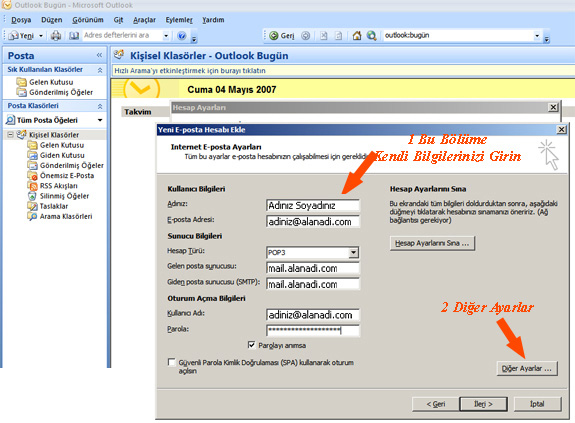Click the web search magnifier icon

coord(372,36)
